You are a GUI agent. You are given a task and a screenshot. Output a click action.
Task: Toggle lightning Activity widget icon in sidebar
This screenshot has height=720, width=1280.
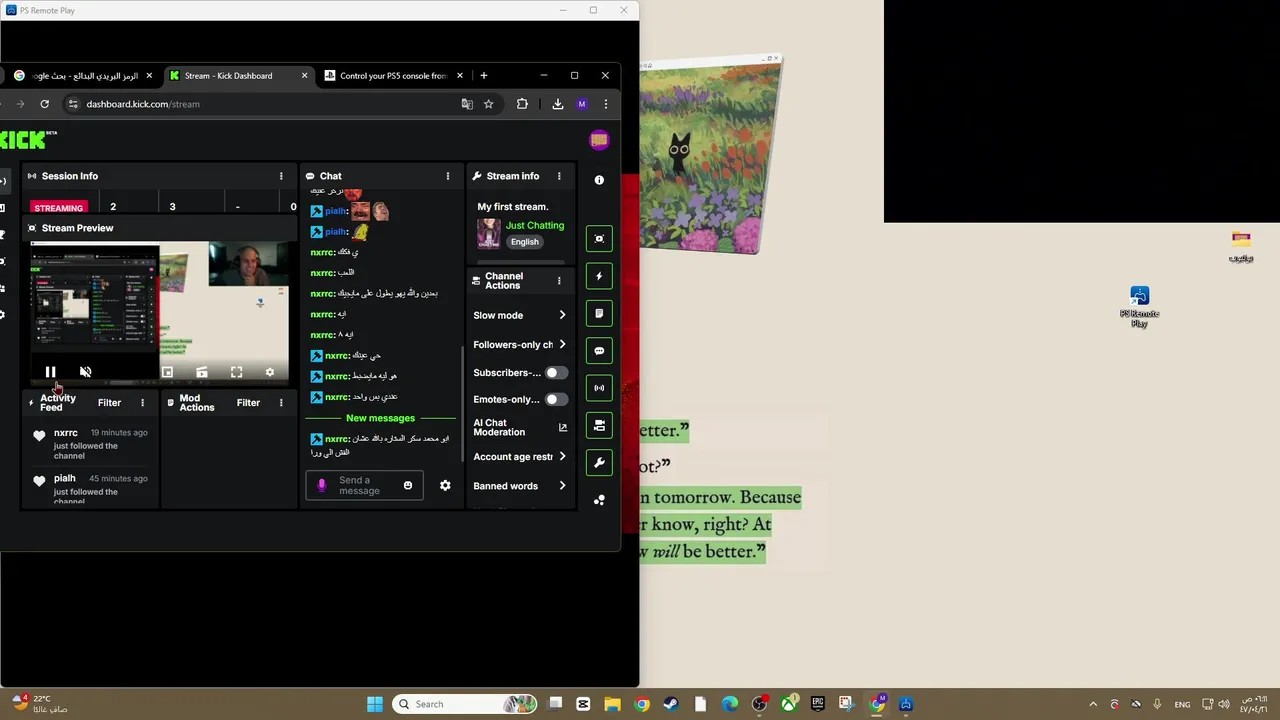599,276
